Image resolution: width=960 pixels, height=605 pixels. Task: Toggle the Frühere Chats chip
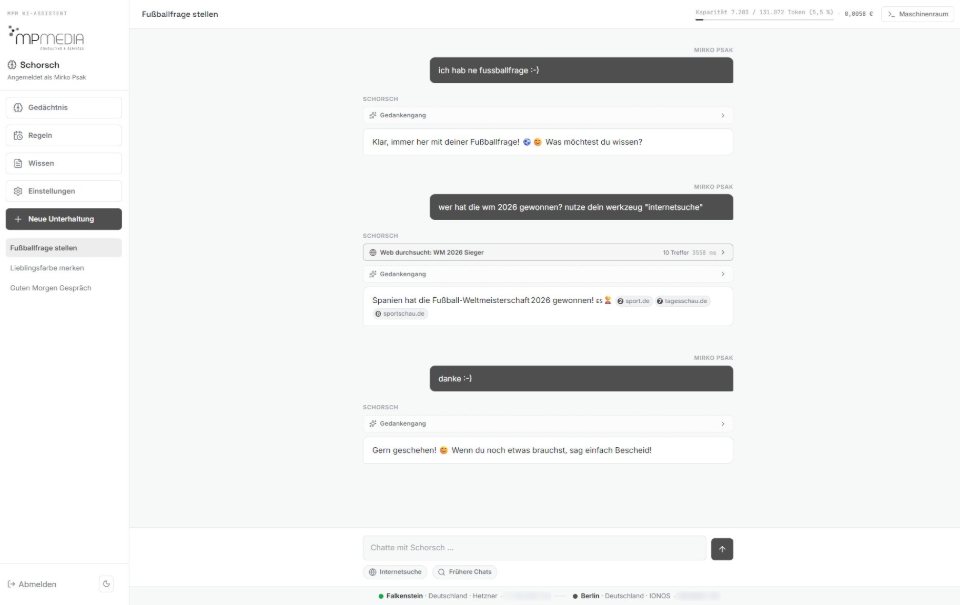pyautogui.click(x=464, y=572)
